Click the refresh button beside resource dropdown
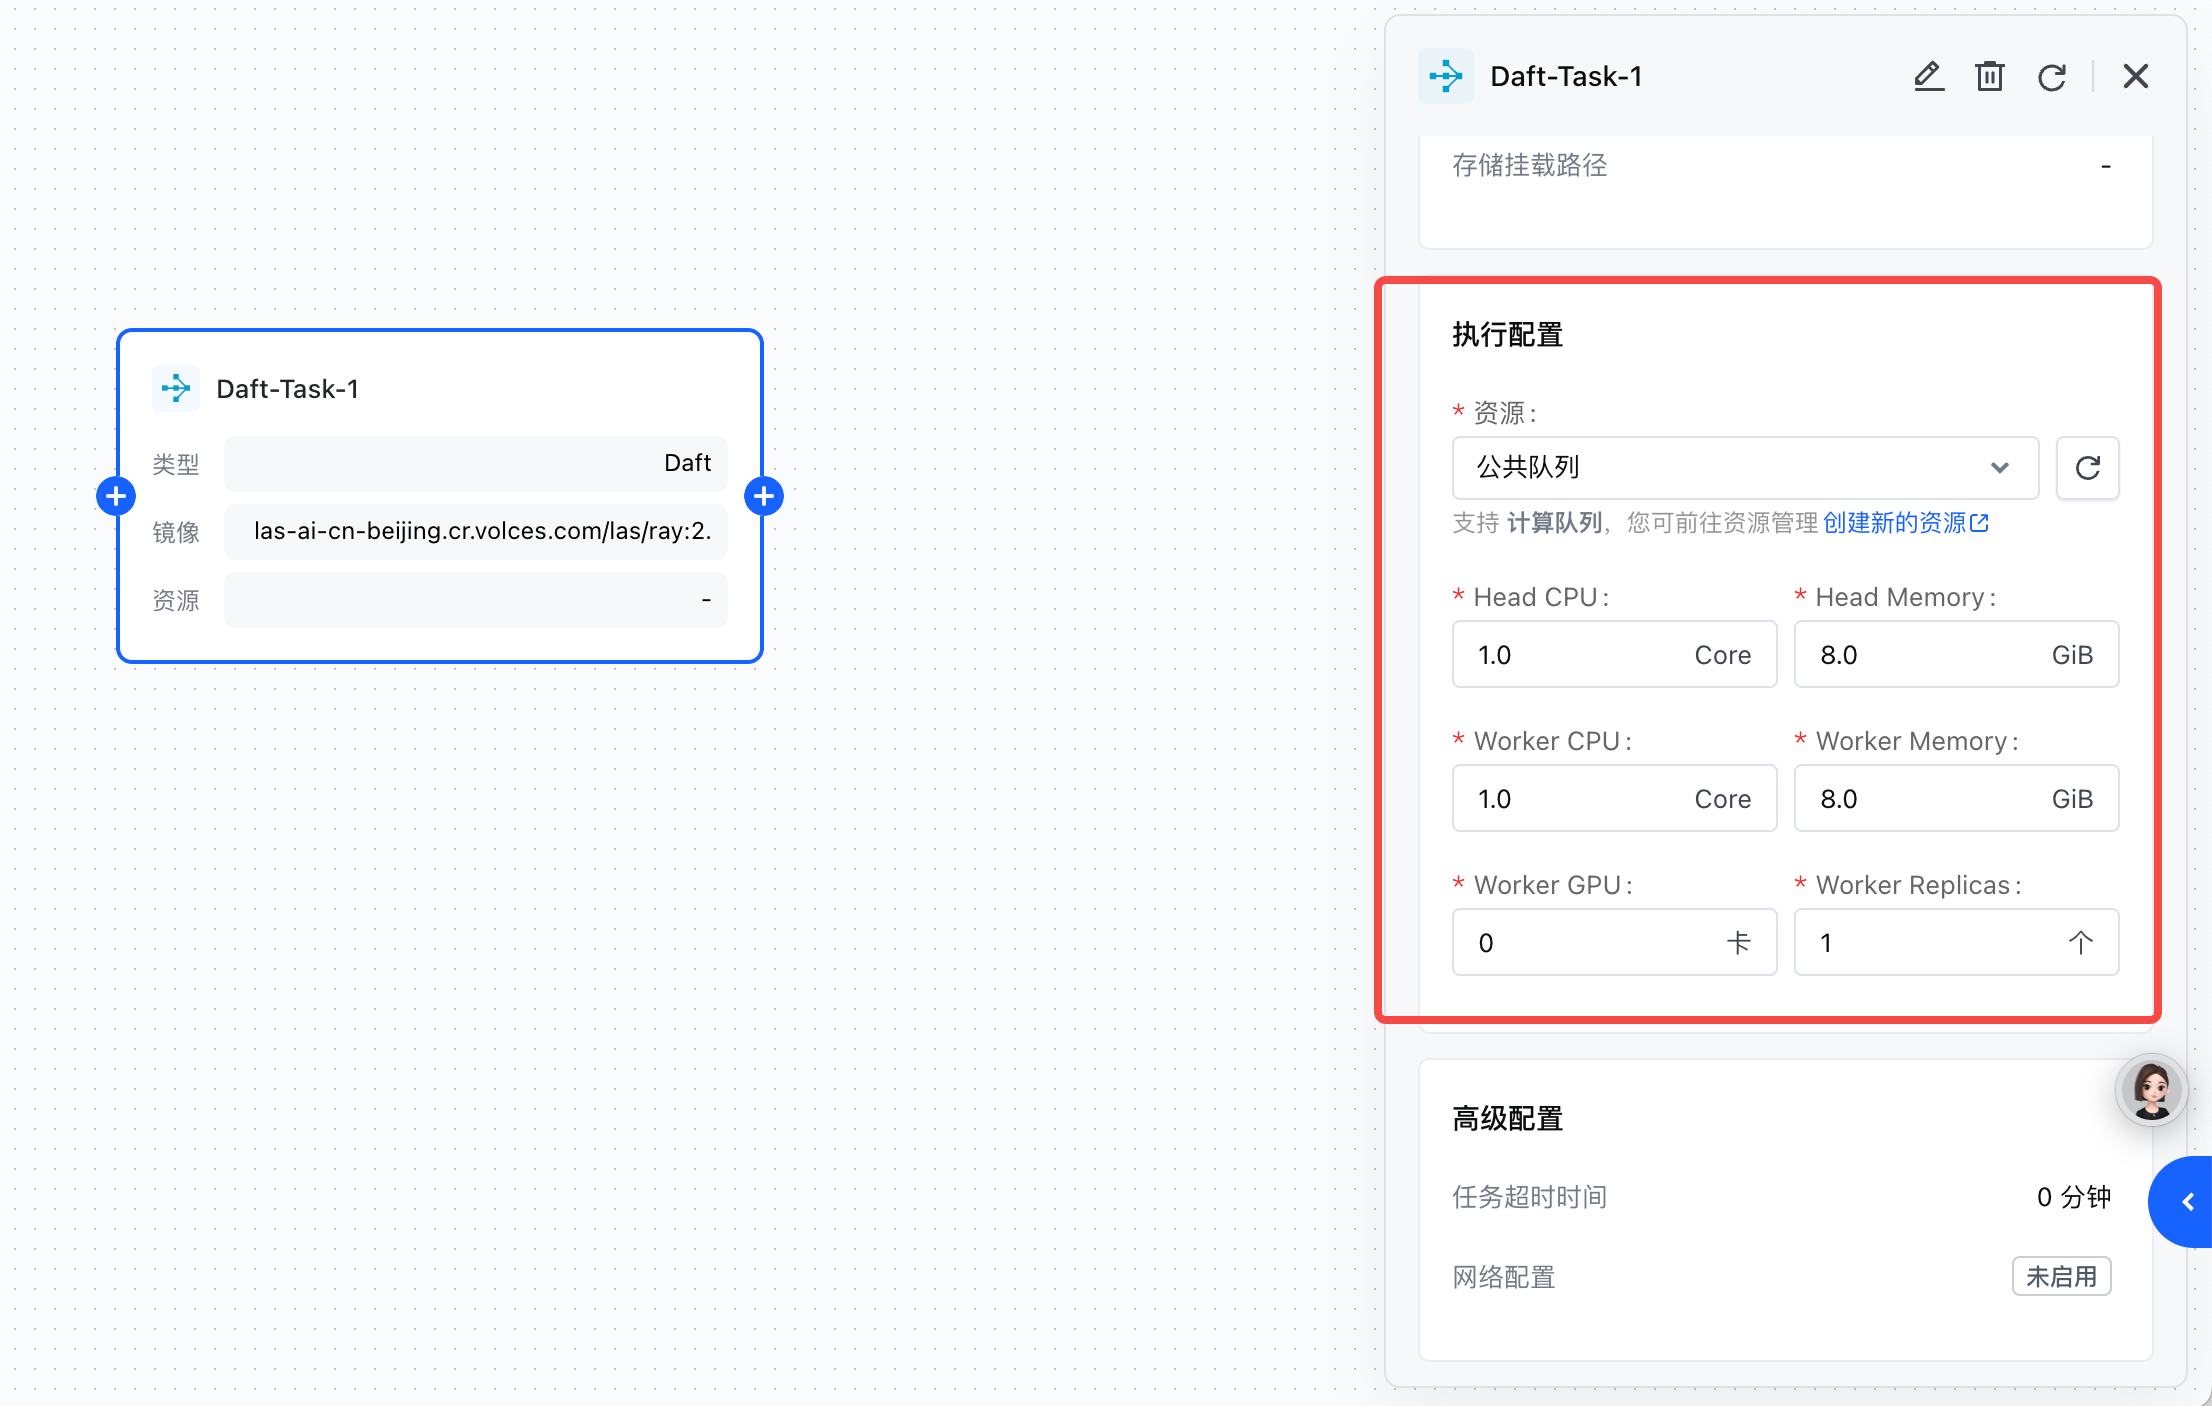The height and width of the screenshot is (1406, 2212). coord(2087,467)
